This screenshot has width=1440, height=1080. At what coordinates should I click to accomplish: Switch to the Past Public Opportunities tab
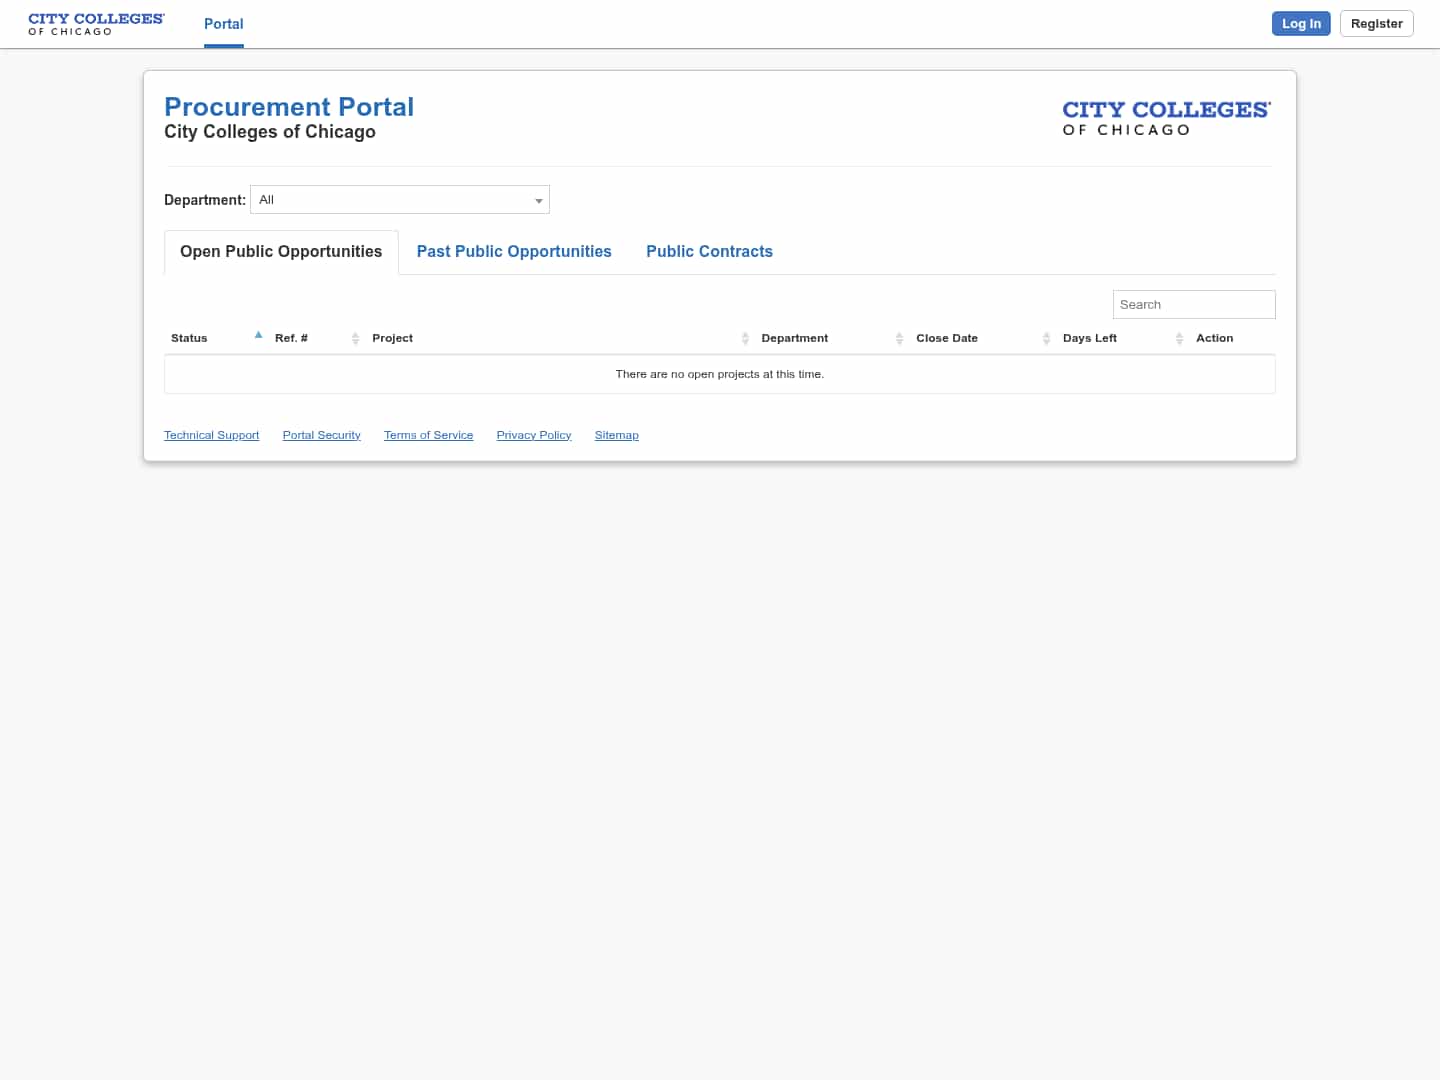click(514, 251)
